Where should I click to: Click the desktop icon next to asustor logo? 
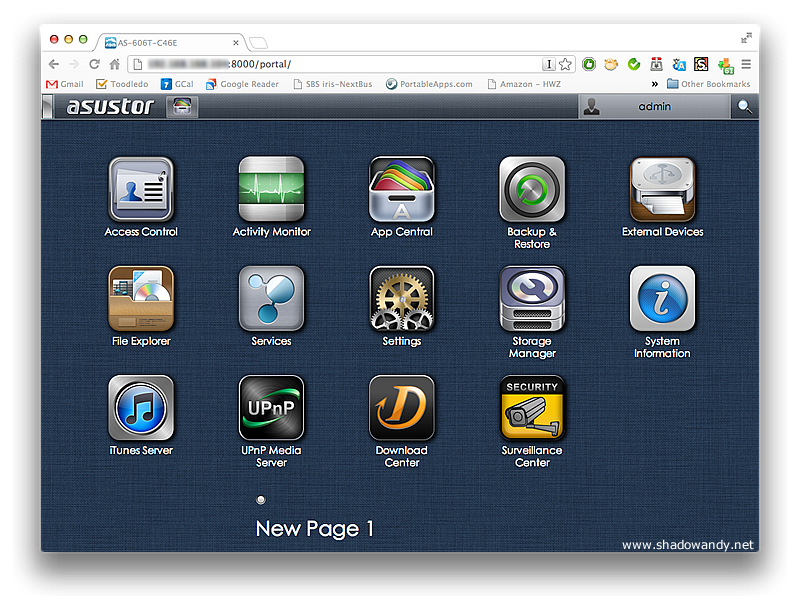point(182,107)
